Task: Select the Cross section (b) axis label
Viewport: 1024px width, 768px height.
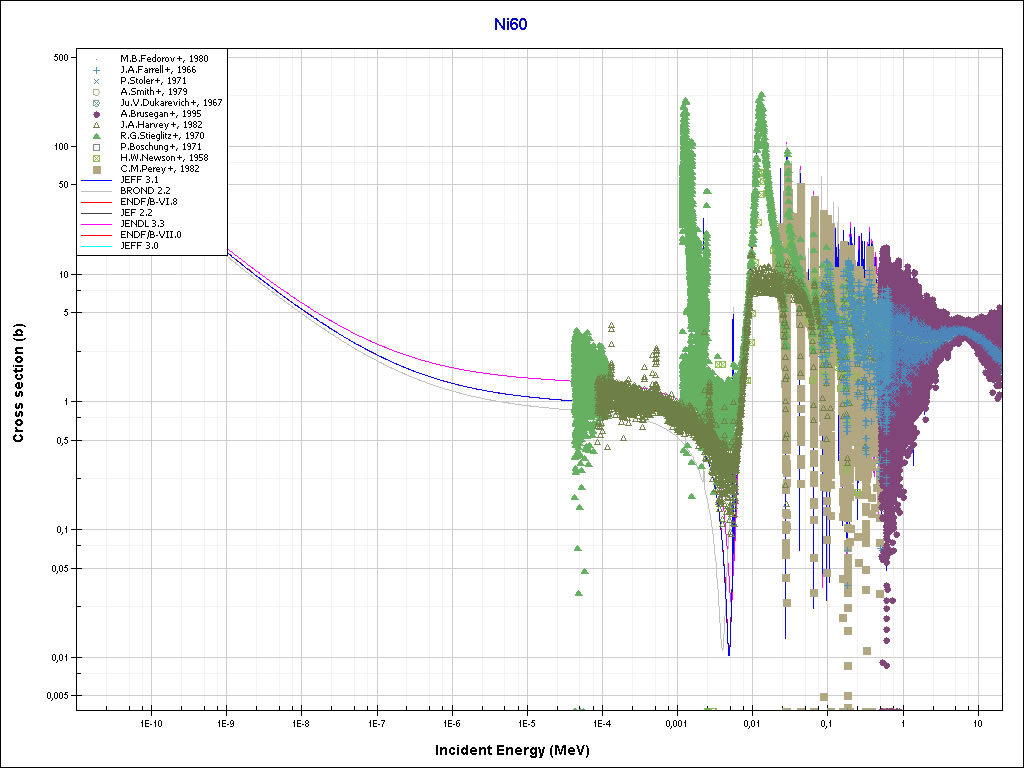Action: 19,382
